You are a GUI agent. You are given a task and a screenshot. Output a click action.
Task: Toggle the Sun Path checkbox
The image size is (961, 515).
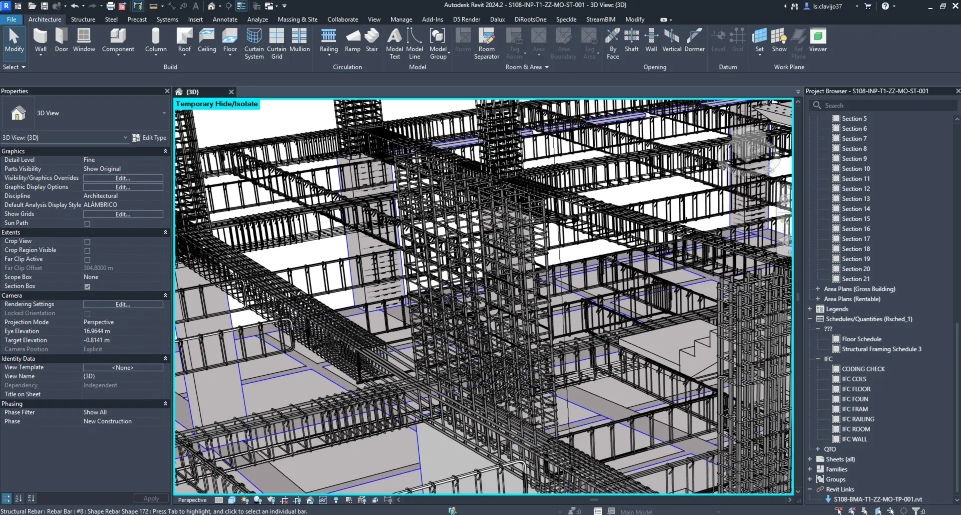tap(87, 223)
